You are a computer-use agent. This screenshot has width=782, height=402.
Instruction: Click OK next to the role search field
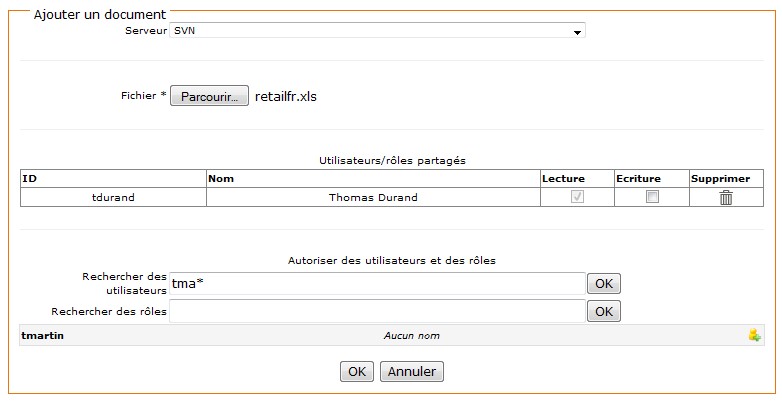603,312
